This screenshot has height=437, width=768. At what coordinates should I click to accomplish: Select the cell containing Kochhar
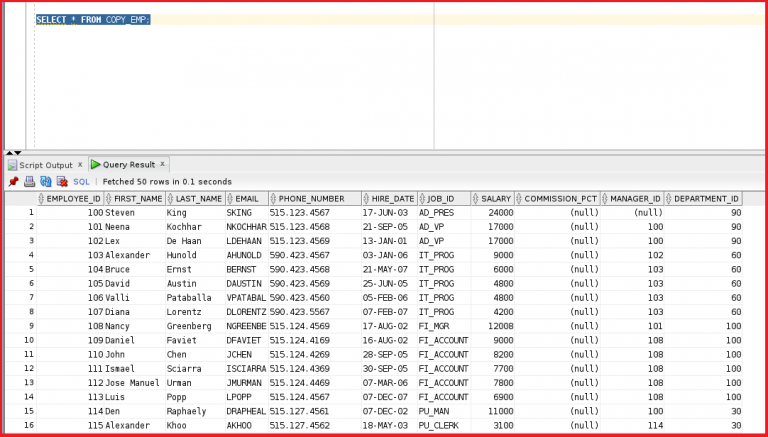pos(195,227)
